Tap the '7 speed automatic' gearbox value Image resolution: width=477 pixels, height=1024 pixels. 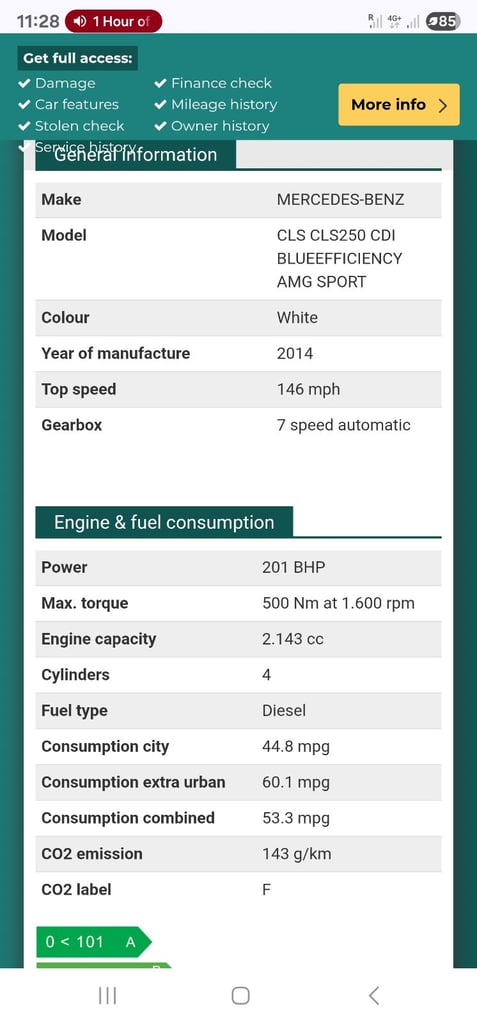344,425
